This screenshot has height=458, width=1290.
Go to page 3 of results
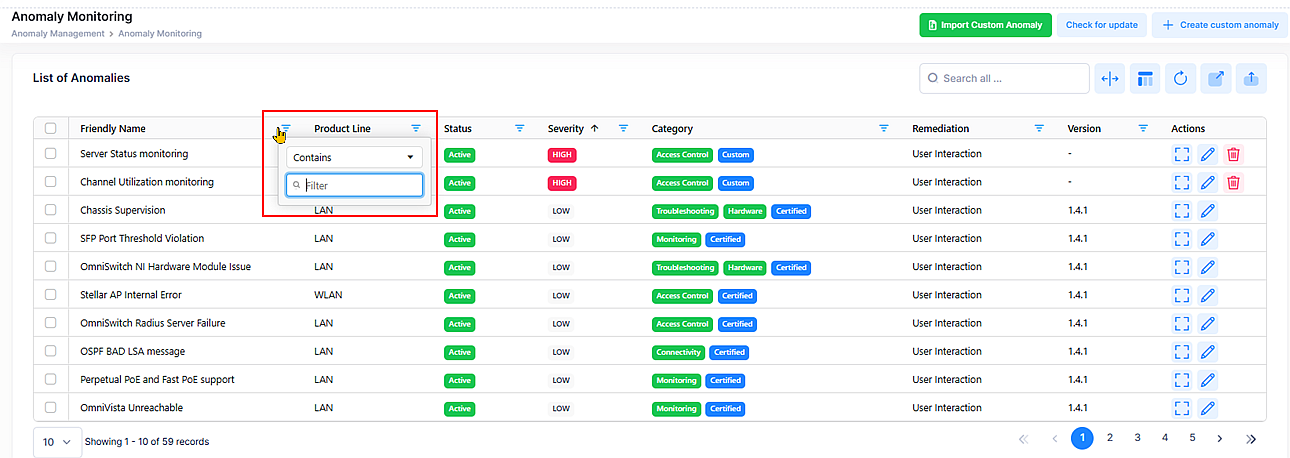point(1137,438)
